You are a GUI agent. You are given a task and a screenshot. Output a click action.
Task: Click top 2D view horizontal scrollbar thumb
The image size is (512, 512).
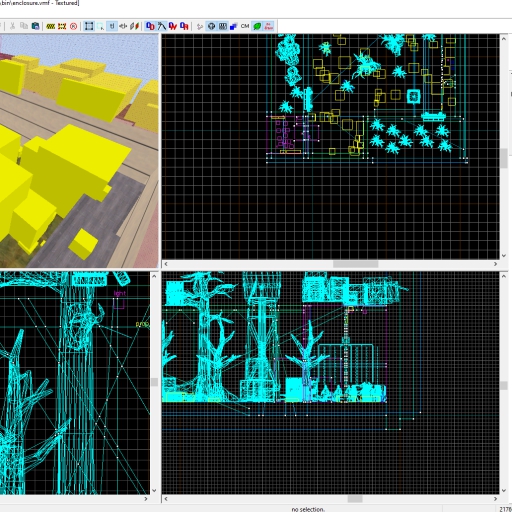point(356,264)
